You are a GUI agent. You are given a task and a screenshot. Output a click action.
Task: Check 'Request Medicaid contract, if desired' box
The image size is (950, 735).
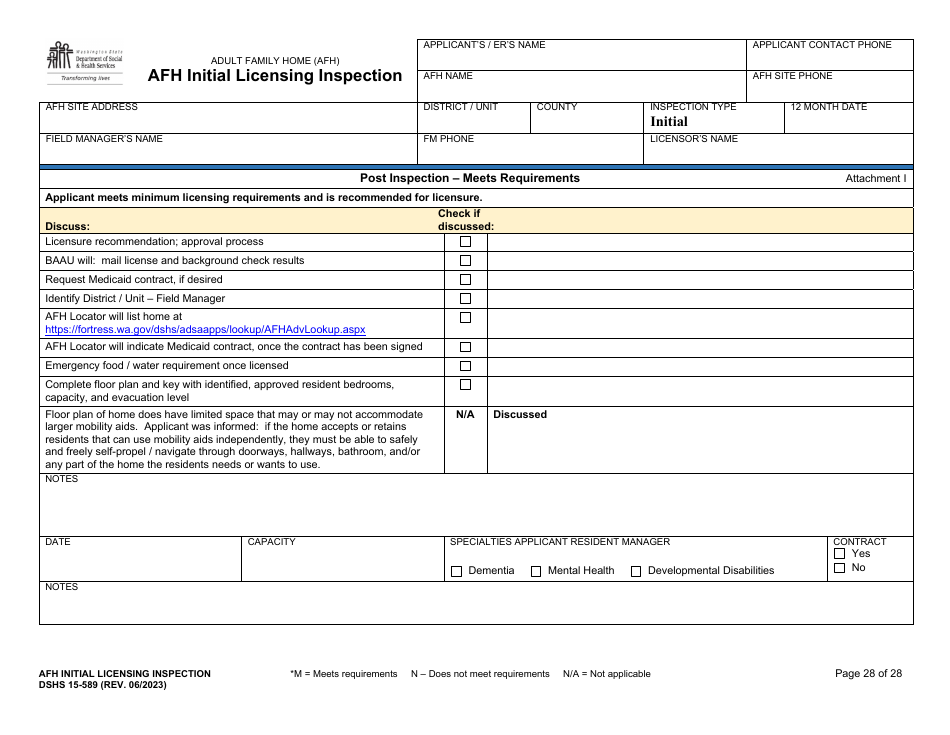[464, 279]
